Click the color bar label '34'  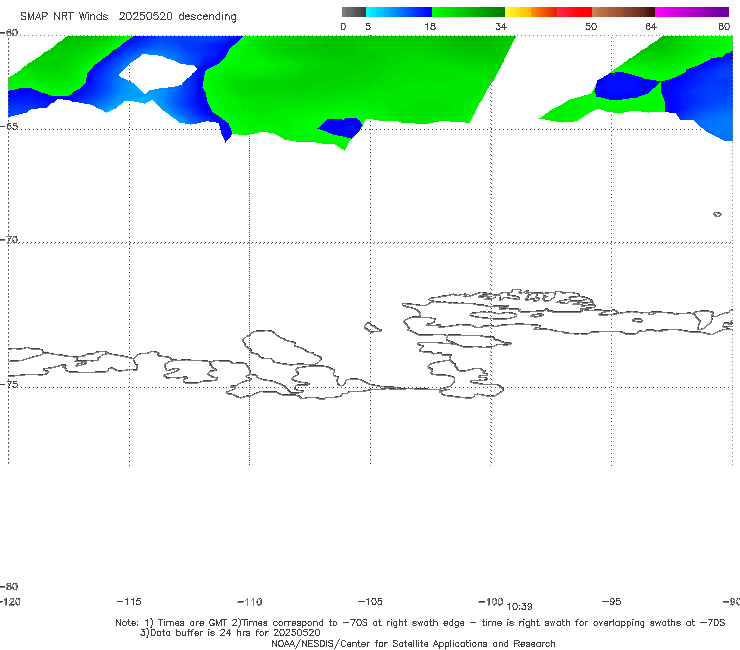click(501, 26)
